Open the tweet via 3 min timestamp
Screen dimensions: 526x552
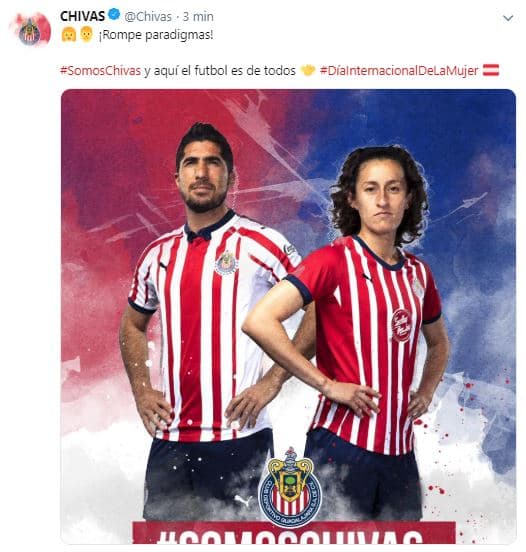(x=198, y=17)
